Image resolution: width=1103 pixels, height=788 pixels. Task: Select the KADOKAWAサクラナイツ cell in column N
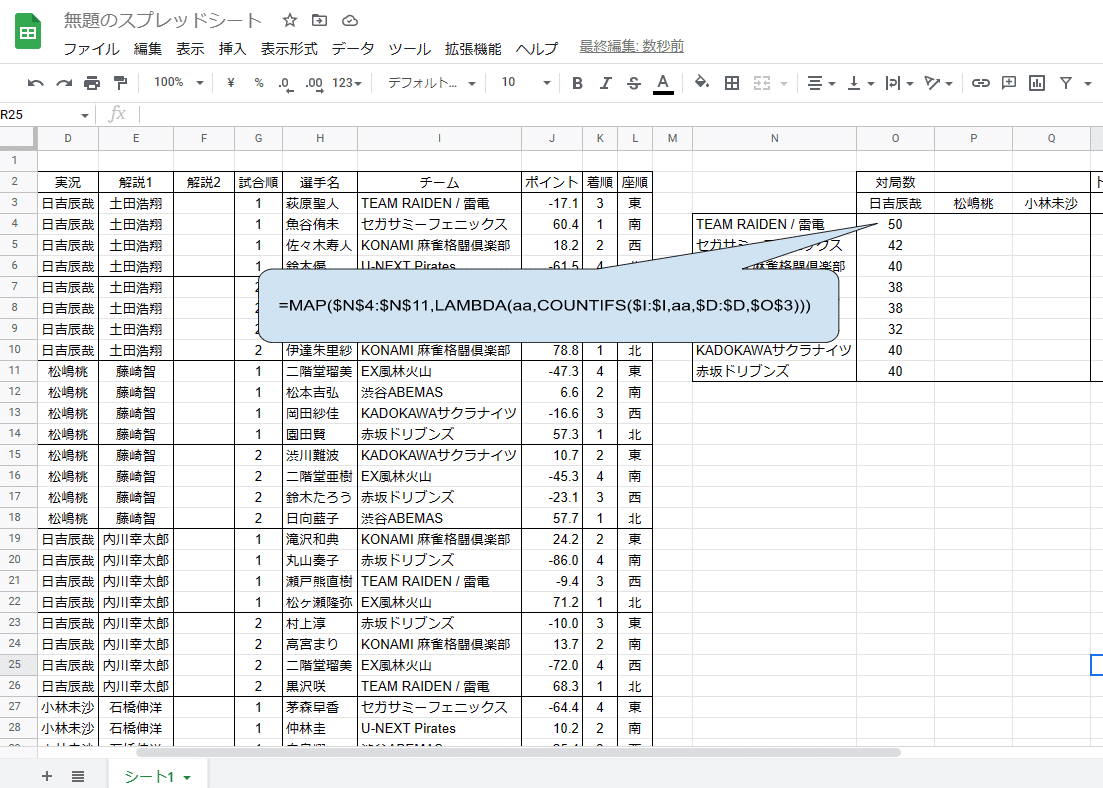tap(774, 350)
